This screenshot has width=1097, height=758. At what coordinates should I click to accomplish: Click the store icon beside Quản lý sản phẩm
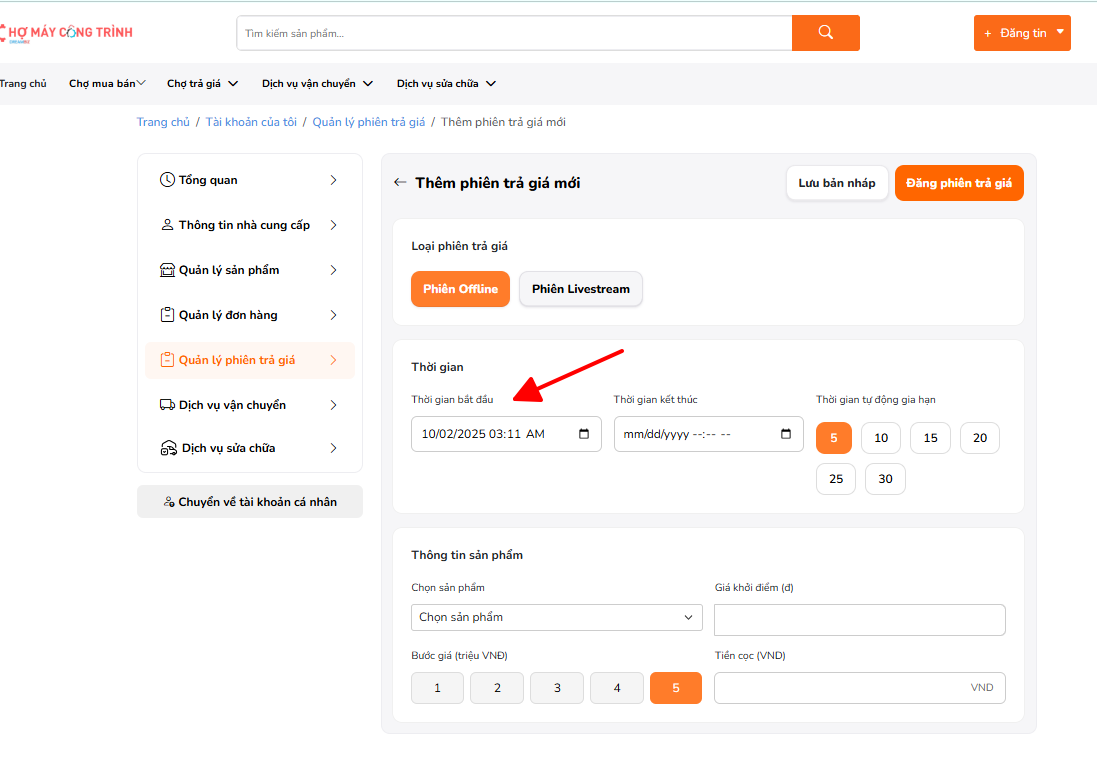pos(167,270)
